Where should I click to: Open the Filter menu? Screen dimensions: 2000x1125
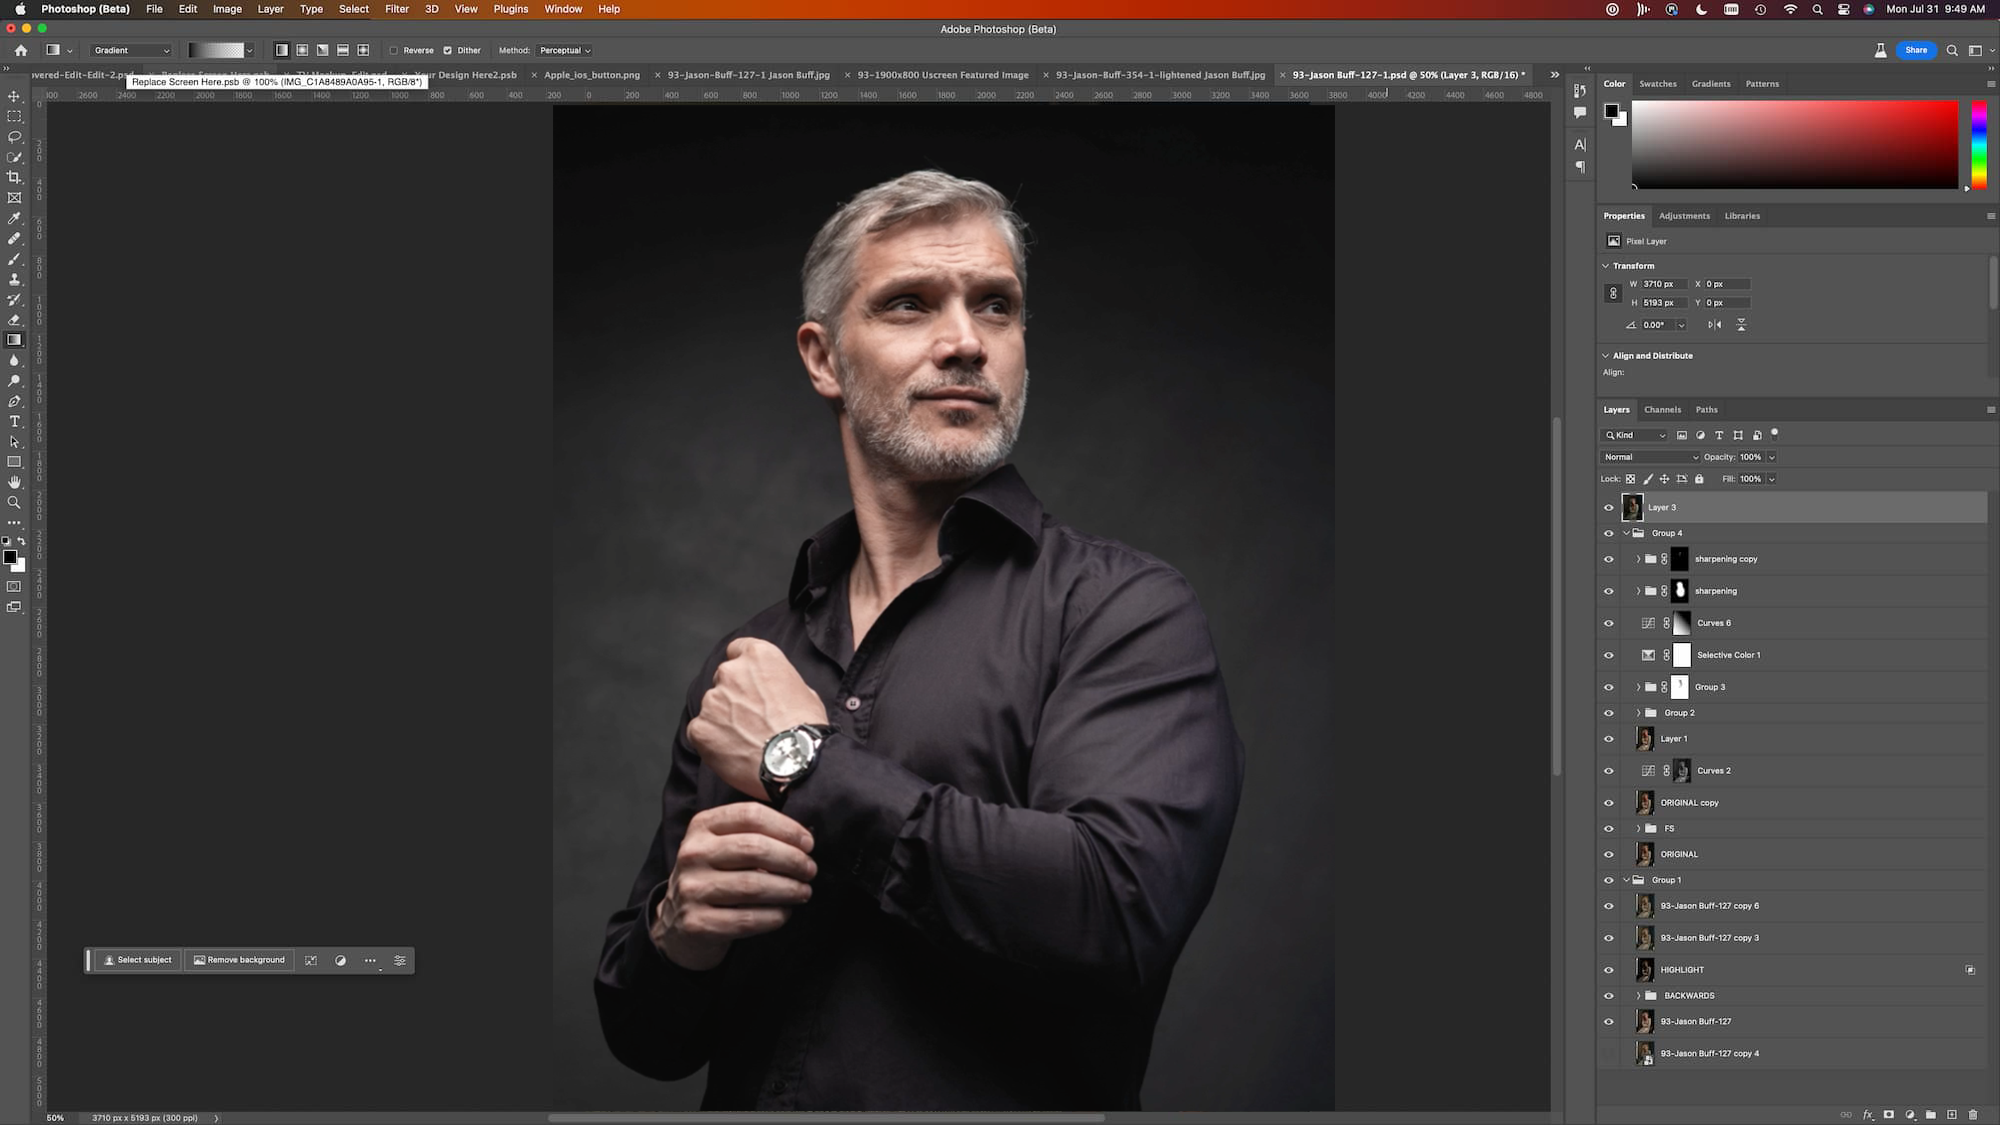pos(397,9)
